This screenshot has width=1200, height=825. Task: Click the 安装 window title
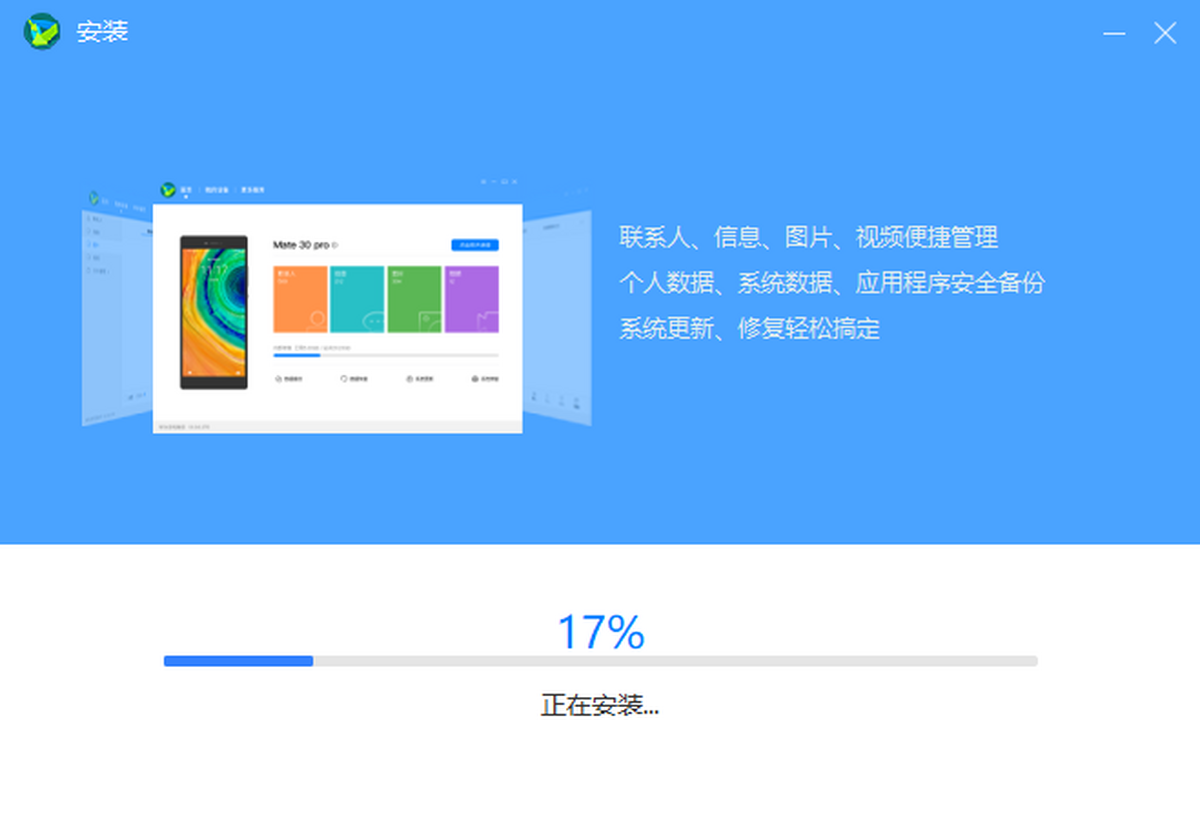pos(102,32)
